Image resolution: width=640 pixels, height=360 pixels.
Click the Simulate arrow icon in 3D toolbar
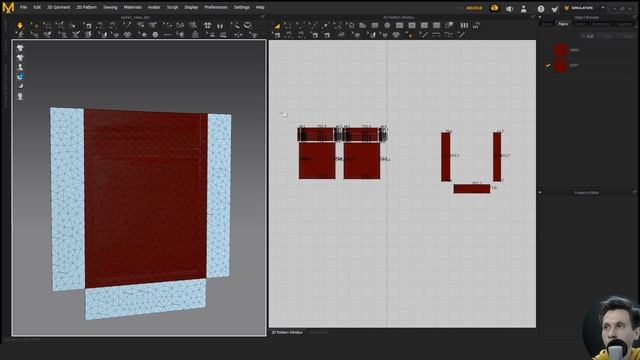20,25
